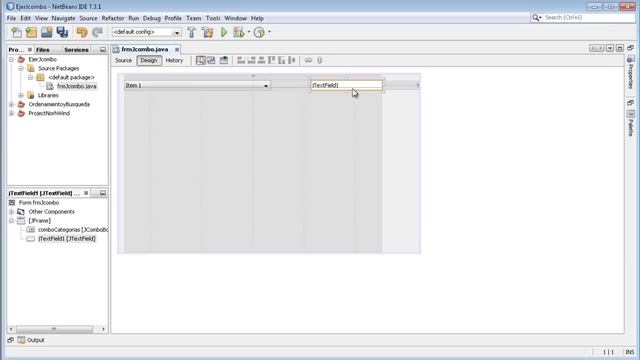Screen dimensions: 640x360
Task: Switch to the Services tab
Action: 76,50
